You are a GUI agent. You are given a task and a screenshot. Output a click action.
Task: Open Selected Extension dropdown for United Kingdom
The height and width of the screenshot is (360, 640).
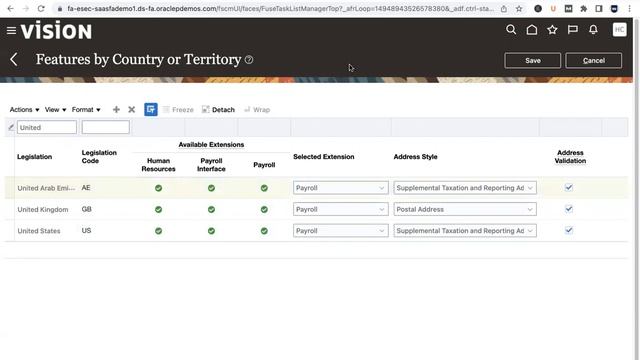click(340, 209)
